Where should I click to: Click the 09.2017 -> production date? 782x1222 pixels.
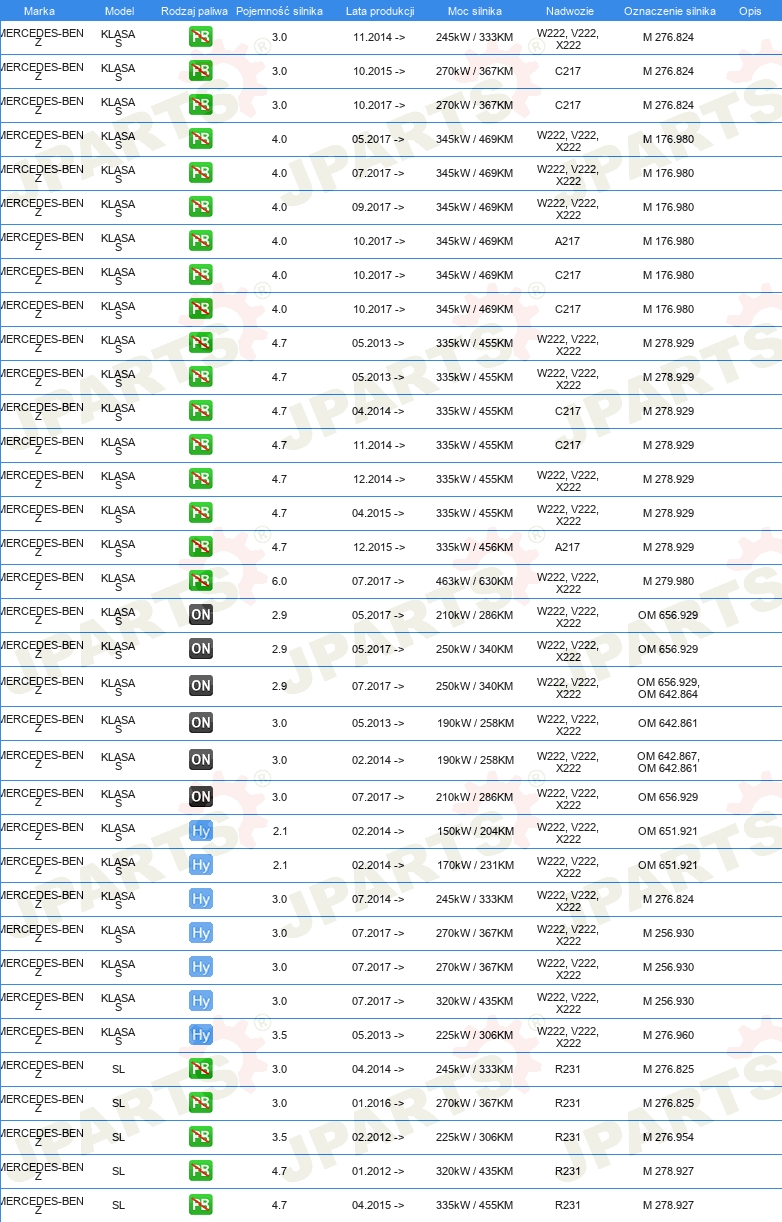click(x=379, y=208)
